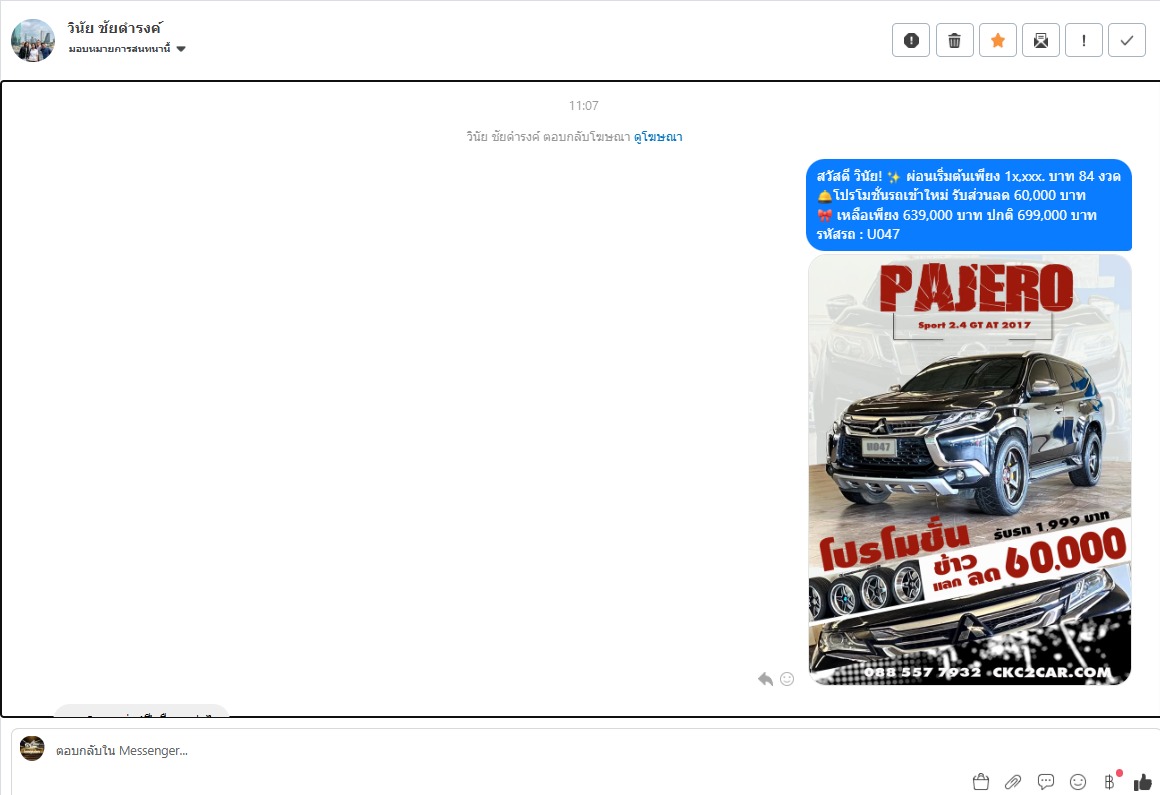The height and width of the screenshot is (795, 1160).
Task: Reply to the message with arrow icon
Action: (765, 679)
